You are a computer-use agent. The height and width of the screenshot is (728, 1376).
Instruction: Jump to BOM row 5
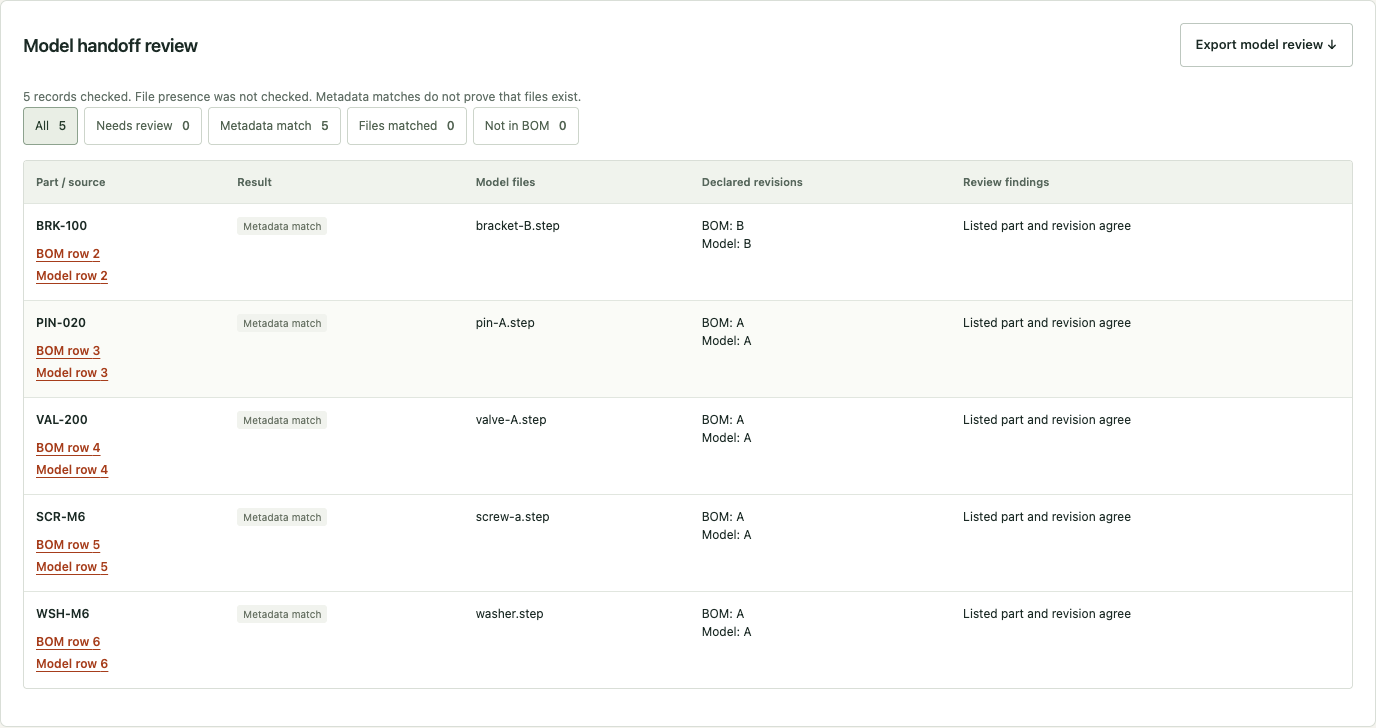click(x=68, y=545)
